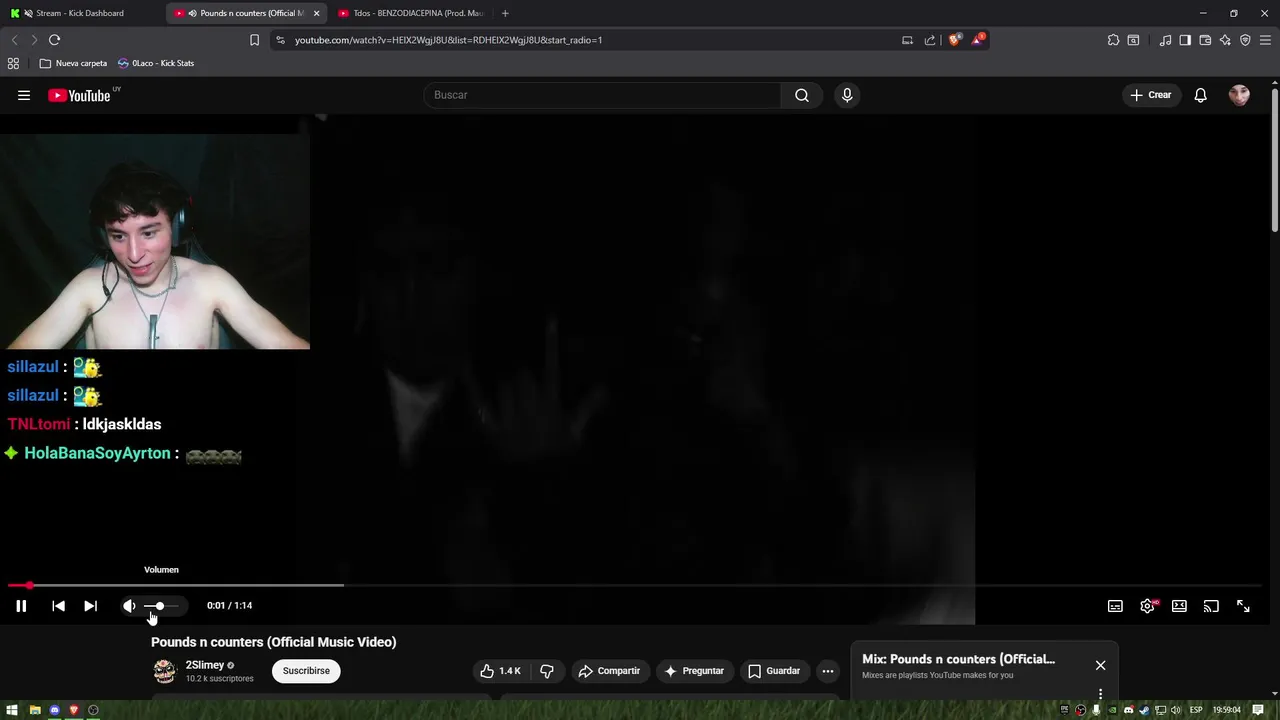Open the Mix playlist options vertical dots
This screenshot has width=1280, height=720.
tap(1100, 693)
